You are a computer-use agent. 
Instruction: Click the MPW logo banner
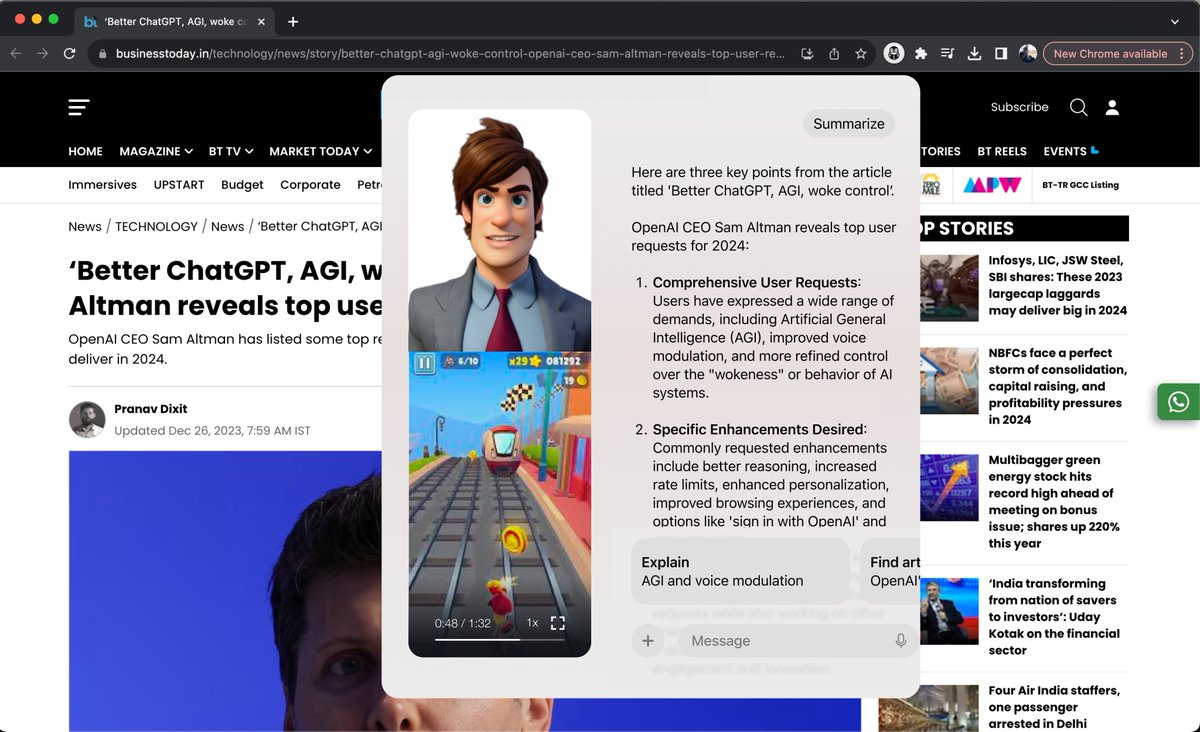click(992, 185)
